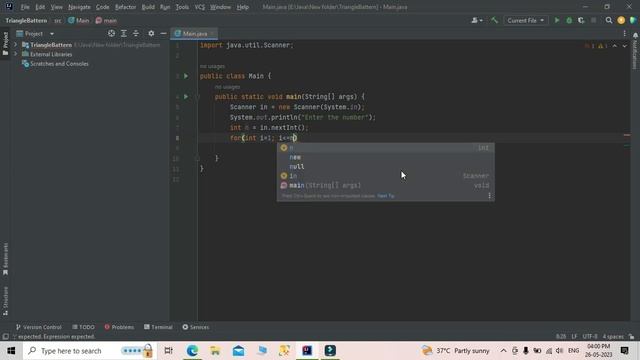Image resolution: width=640 pixels, height=360 pixels.
Task: Open Terminal tool window
Action: point(158,327)
